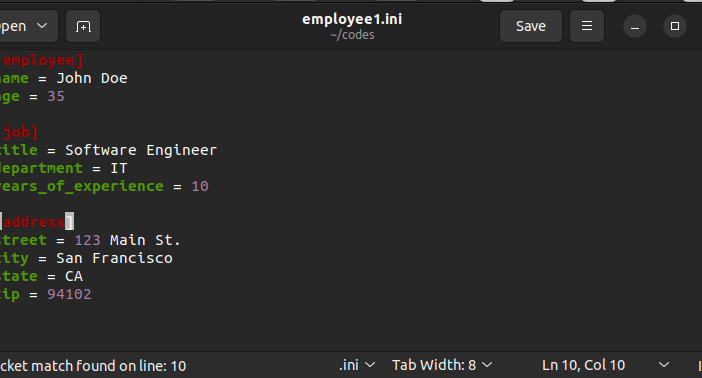Click on years_of_experience key text
The width and height of the screenshot is (702, 378).
click(x=81, y=186)
